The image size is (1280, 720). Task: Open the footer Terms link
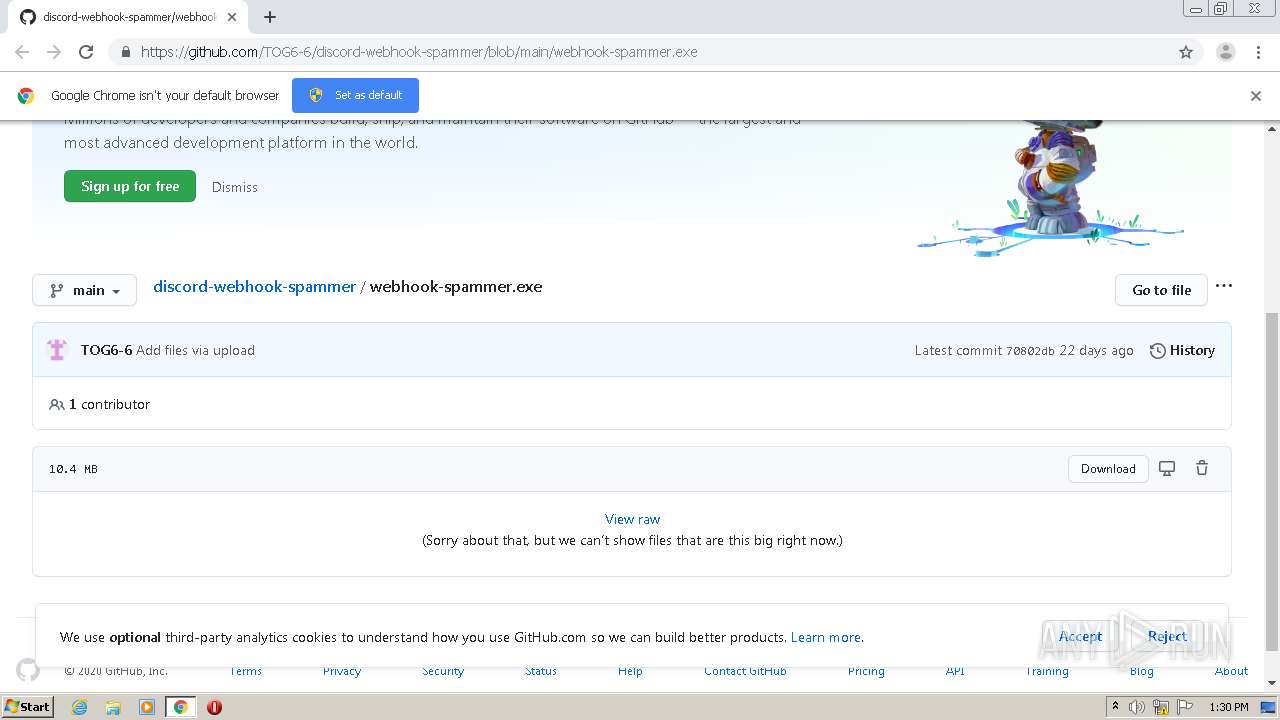[246, 671]
